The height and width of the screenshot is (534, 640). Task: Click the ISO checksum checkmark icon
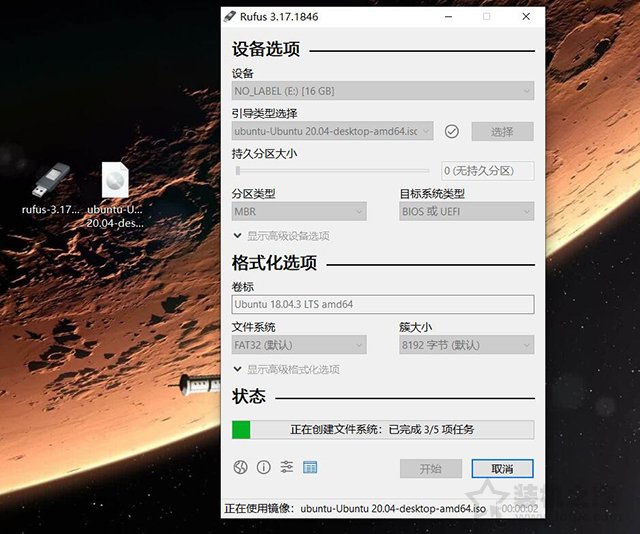pyautogui.click(x=452, y=131)
